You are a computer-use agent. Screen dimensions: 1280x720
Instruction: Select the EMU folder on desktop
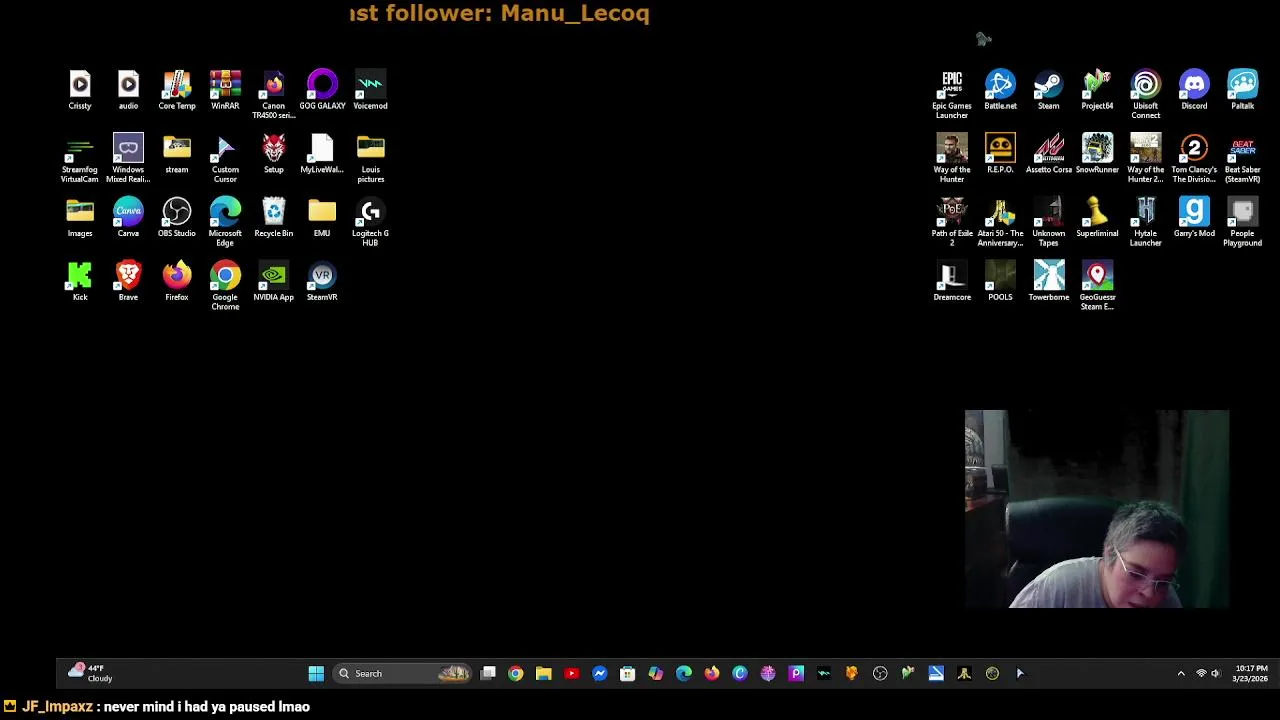pyautogui.click(x=322, y=218)
